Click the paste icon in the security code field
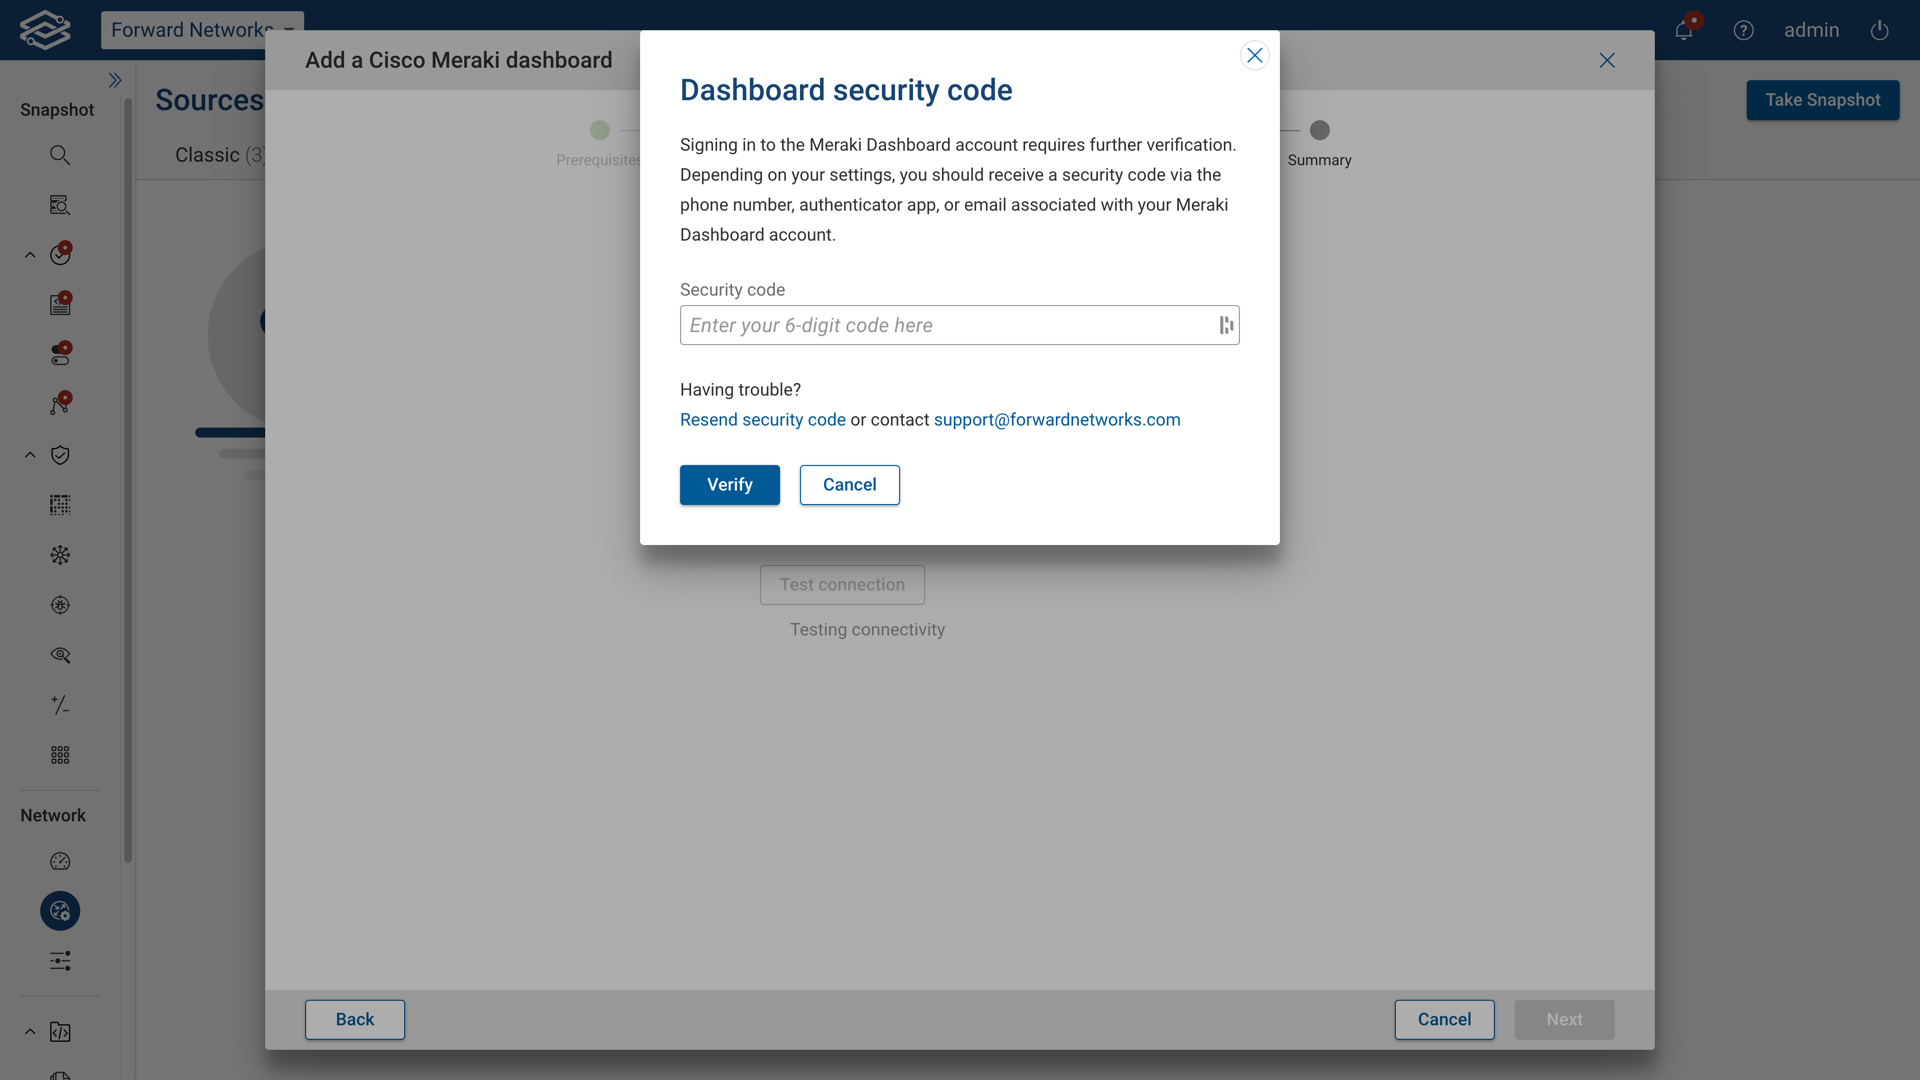This screenshot has height=1080, width=1920. 1225,325
